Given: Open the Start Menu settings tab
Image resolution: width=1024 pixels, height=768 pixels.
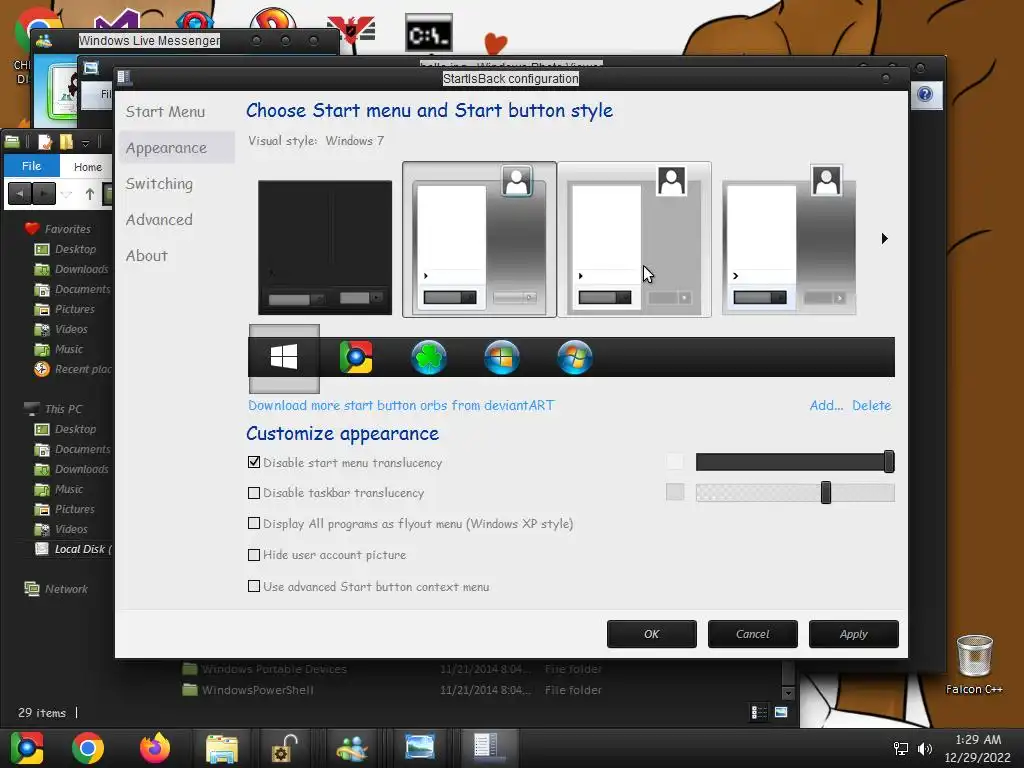Looking at the screenshot, I should tap(165, 112).
